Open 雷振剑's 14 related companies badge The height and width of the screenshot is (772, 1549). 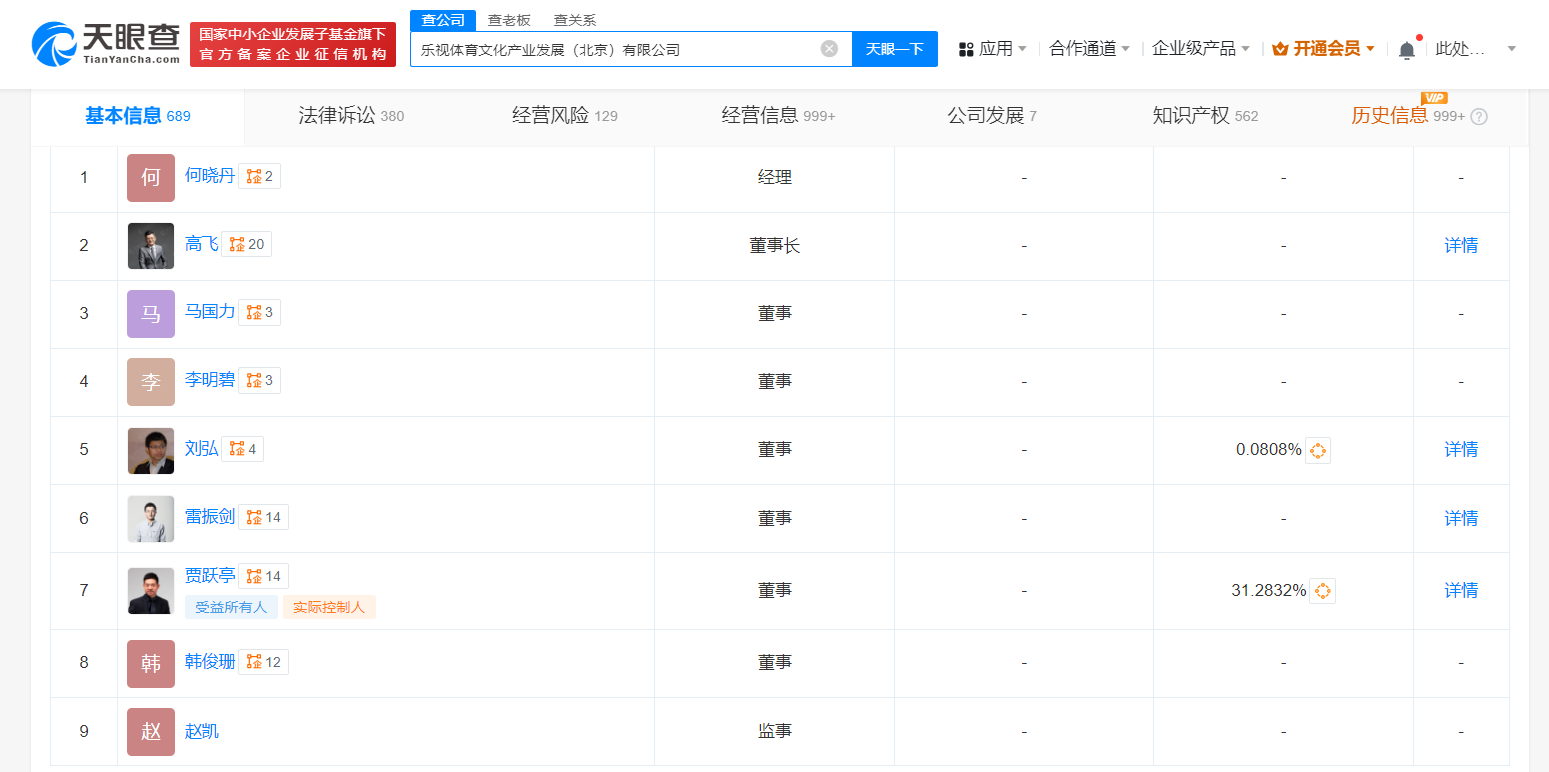[263, 518]
